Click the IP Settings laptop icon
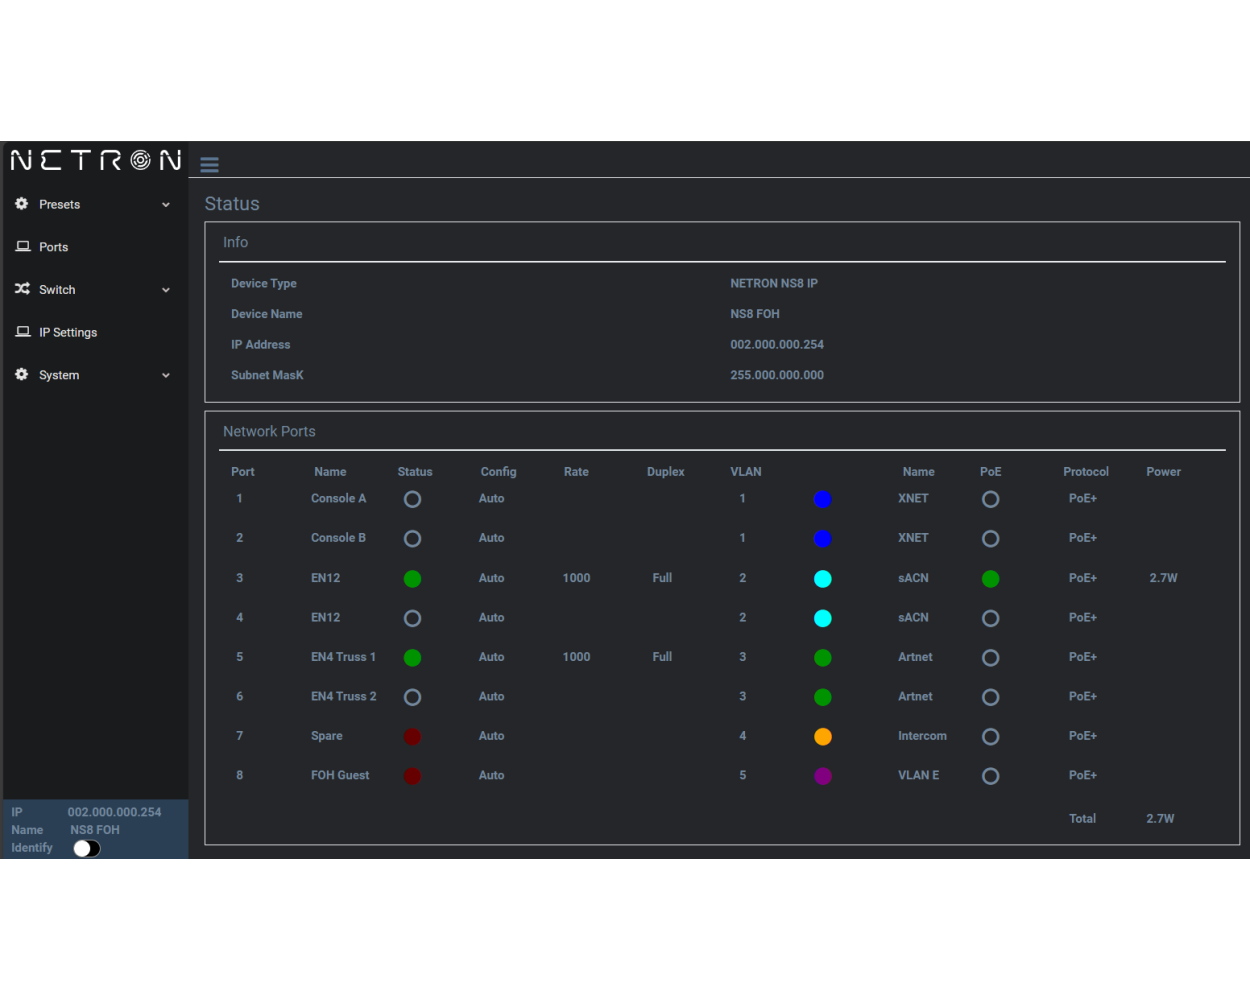Image resolution: width=1250 pixels, height=1000 pixels. [x=23, y=332]
